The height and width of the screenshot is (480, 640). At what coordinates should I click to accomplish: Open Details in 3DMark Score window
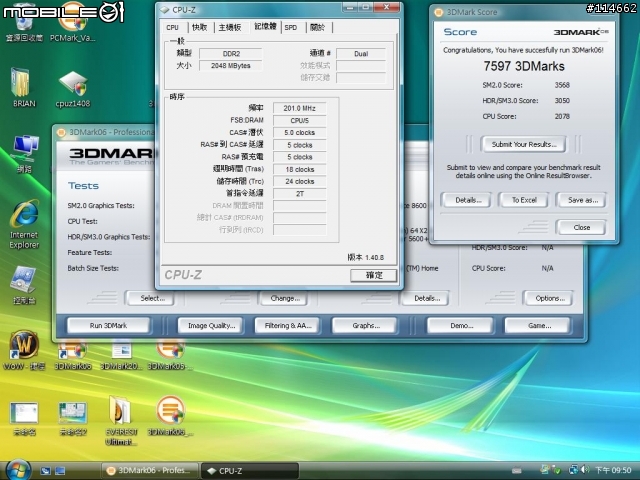coord(468,200)
